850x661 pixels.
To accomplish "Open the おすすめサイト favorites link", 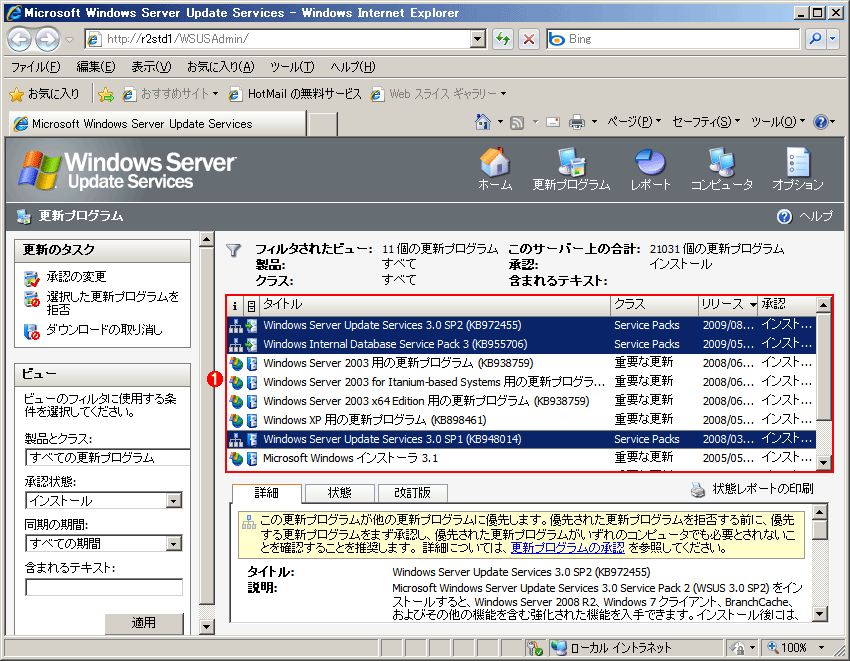I will 170,94.
